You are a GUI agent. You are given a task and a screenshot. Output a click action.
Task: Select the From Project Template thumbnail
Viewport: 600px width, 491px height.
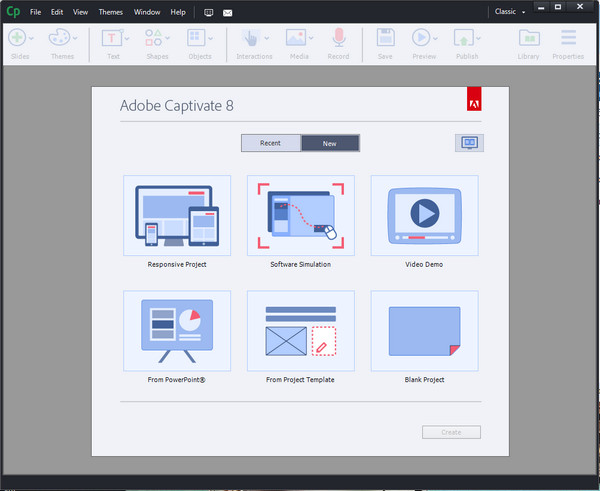301,331
